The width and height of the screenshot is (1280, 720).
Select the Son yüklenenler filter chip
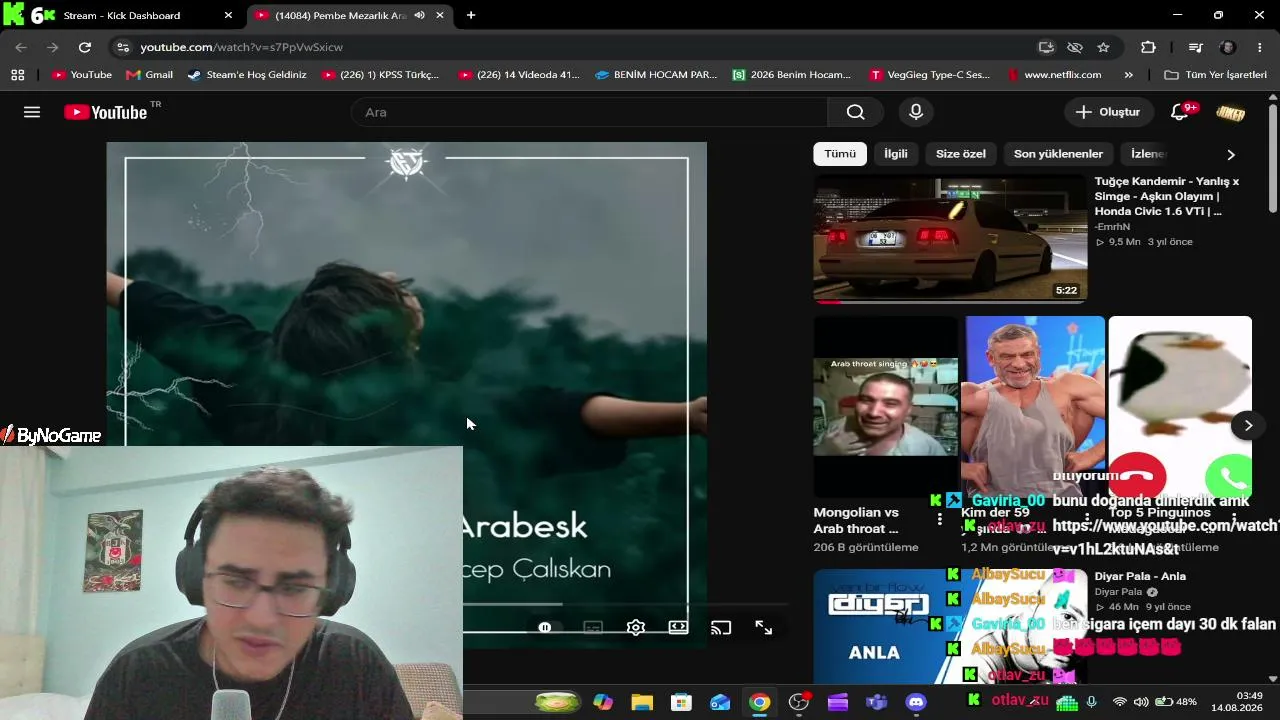point(1058,154)
